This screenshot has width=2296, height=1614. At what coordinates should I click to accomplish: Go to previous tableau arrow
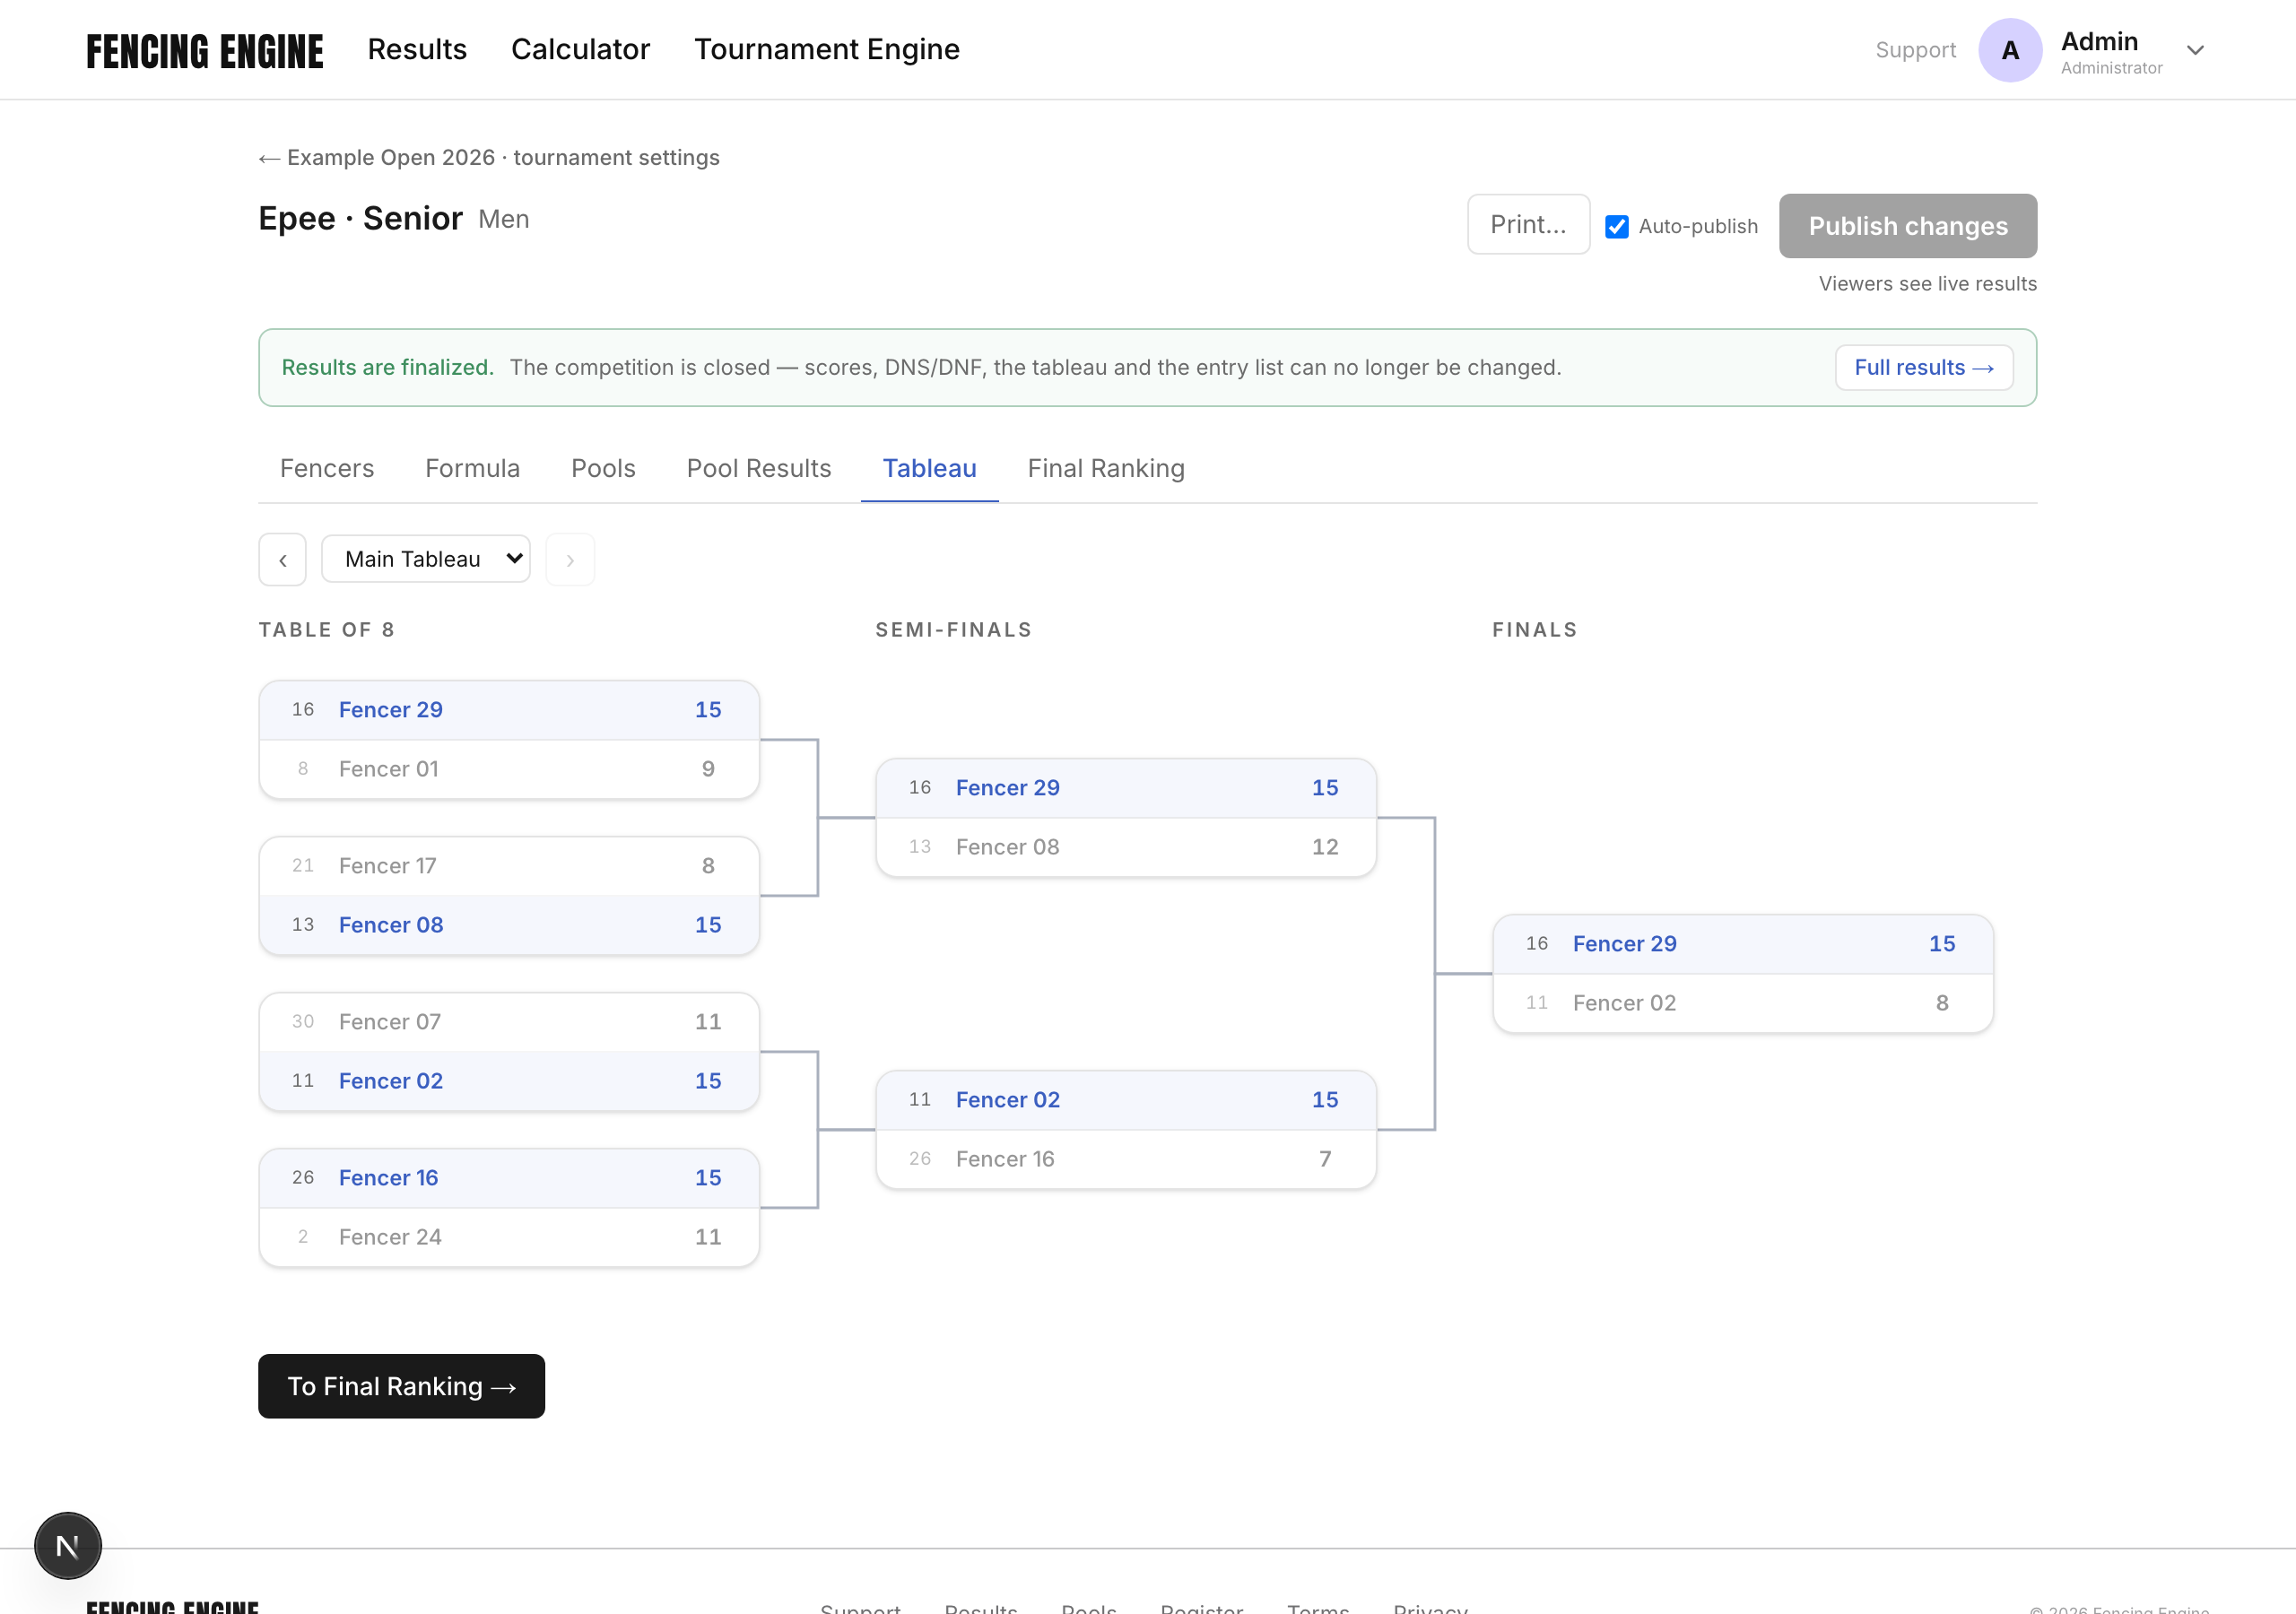(x=282, y=559)
